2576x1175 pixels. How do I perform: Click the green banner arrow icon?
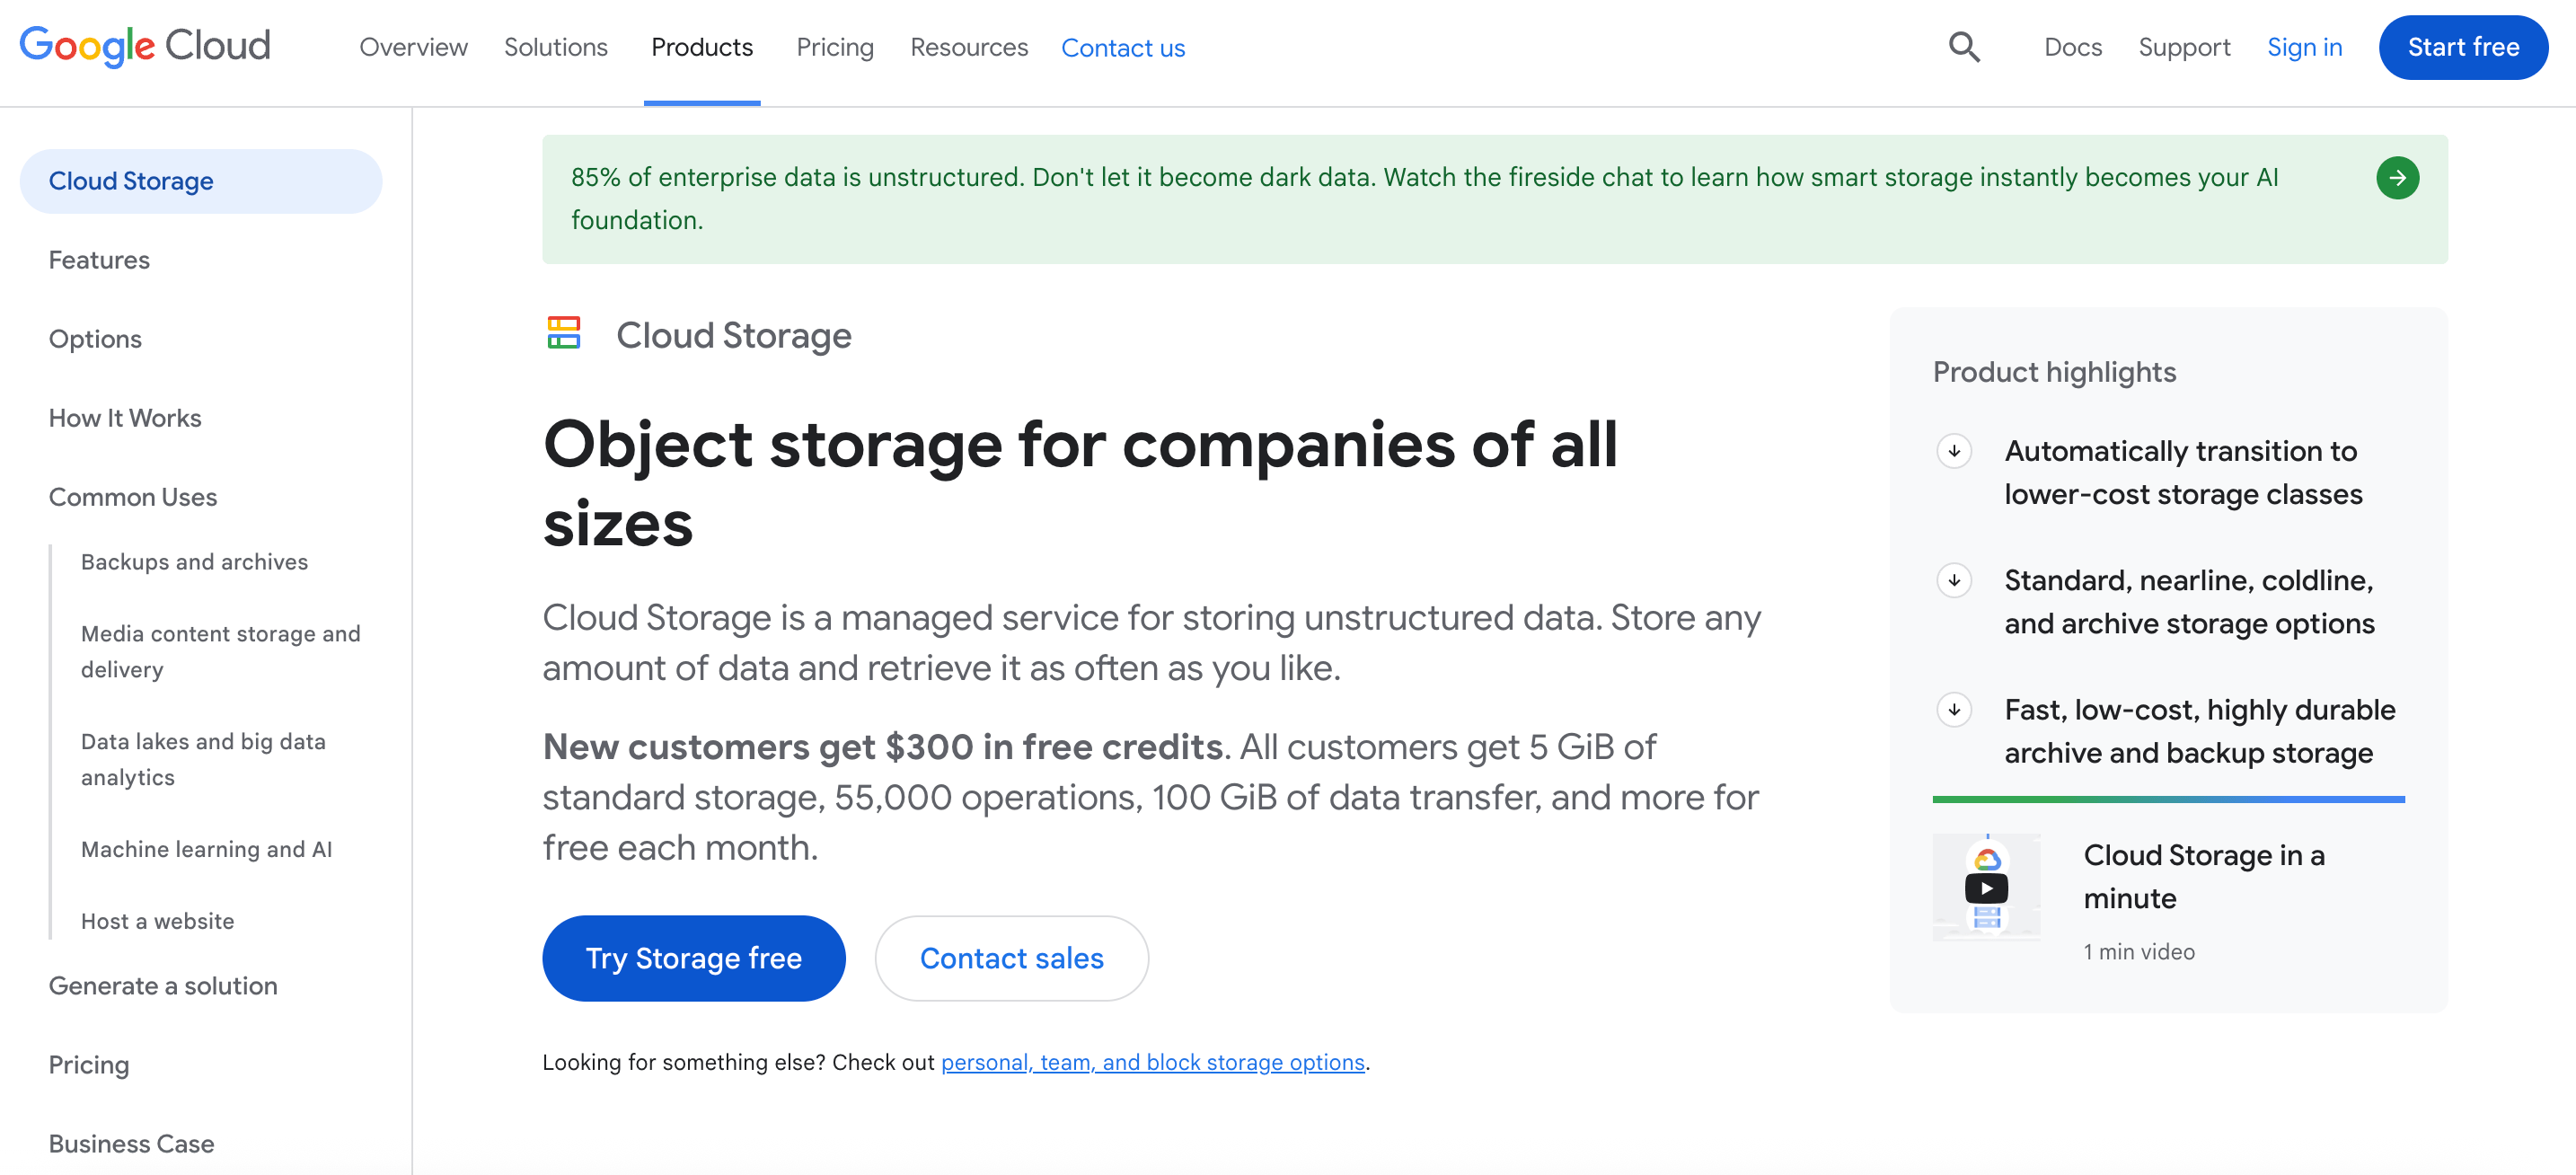pos(2396,178)
